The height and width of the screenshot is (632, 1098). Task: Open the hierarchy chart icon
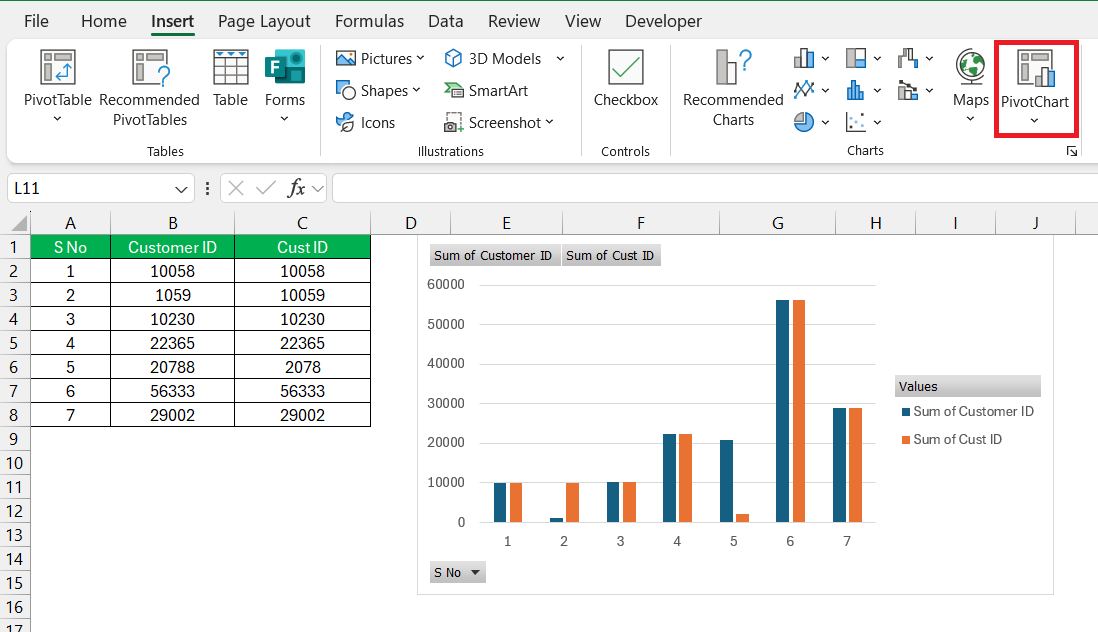click(x=856, y=58)
